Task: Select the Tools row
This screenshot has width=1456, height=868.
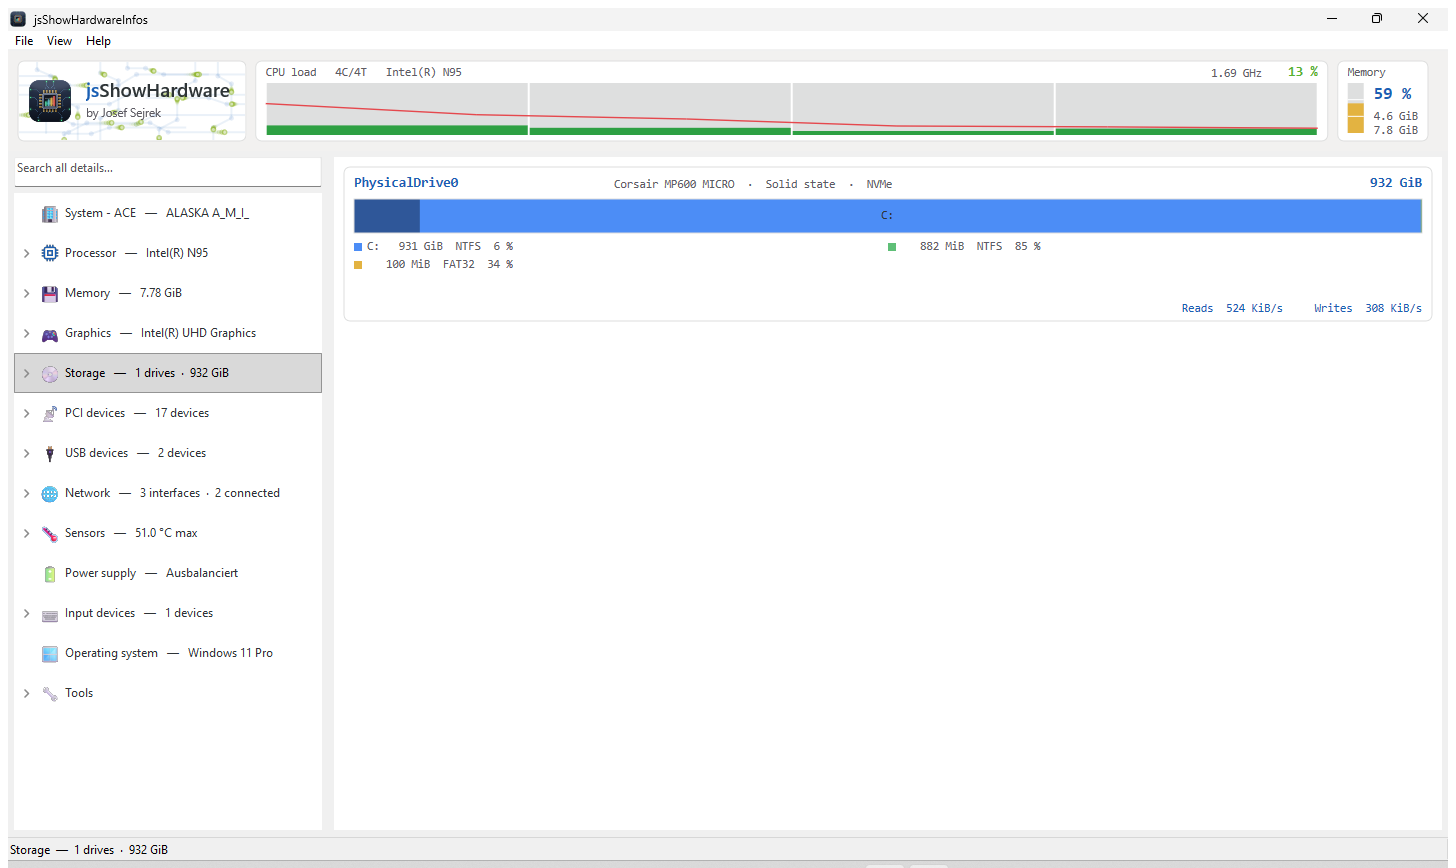Action: point(168,693)
